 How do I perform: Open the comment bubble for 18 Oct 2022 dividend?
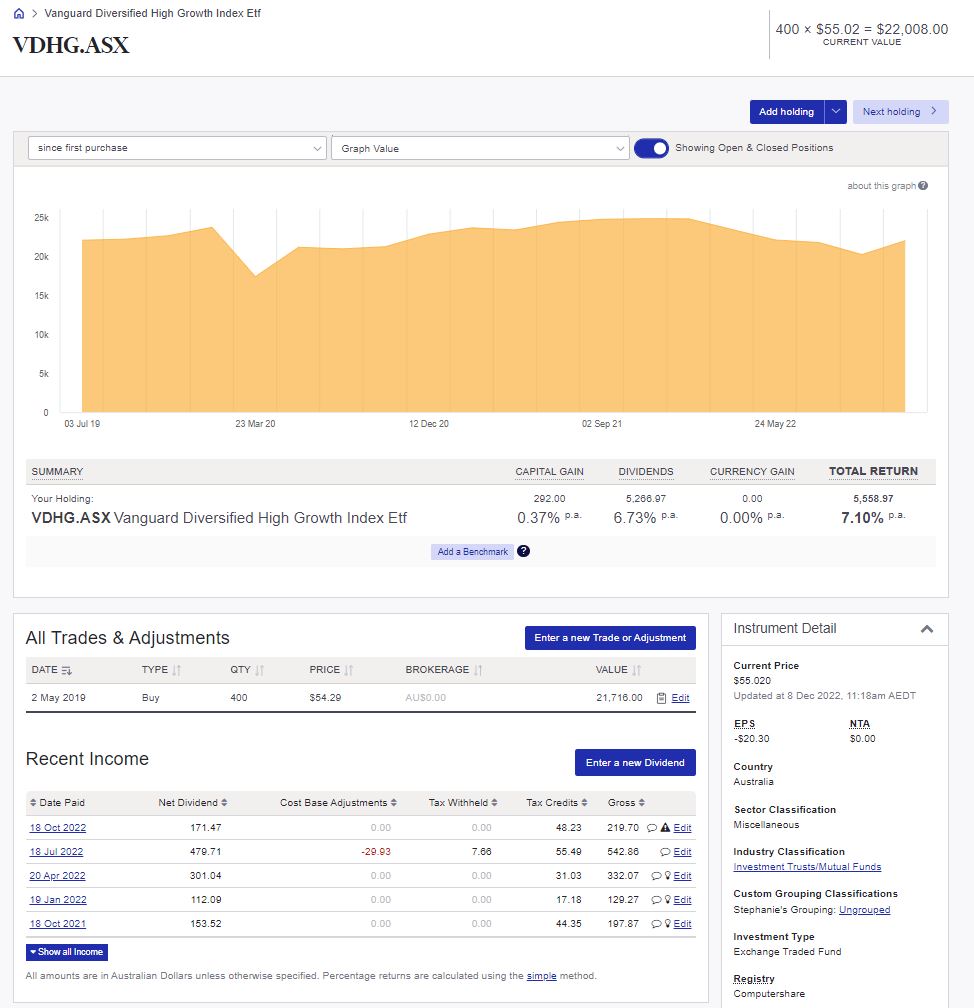point(651,828)
